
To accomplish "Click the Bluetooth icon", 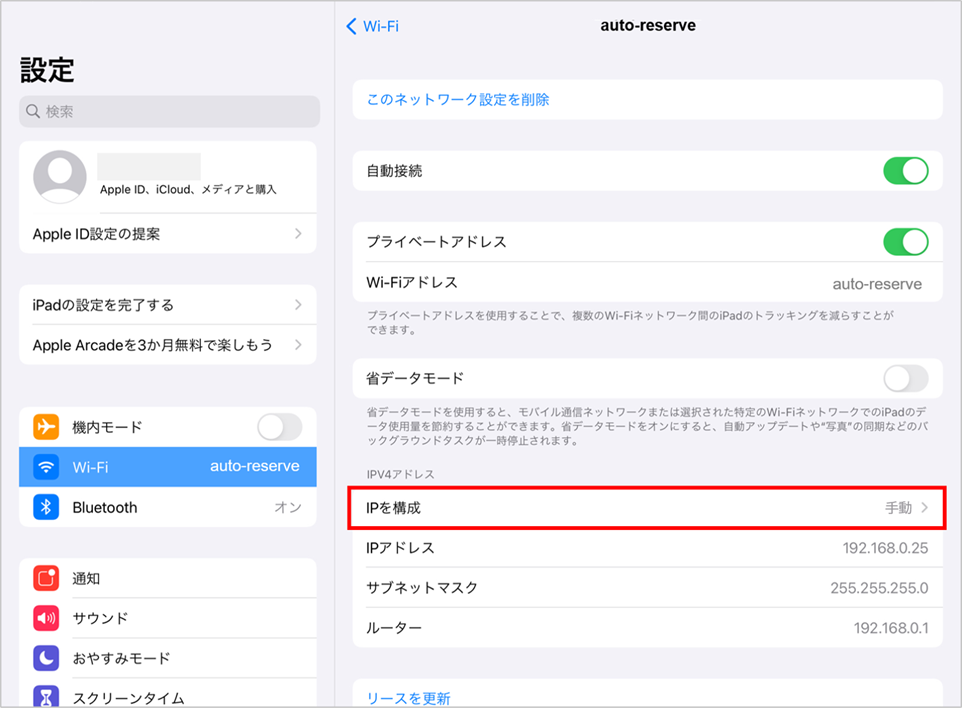I will pyautogui.click(x=46, y=507).
